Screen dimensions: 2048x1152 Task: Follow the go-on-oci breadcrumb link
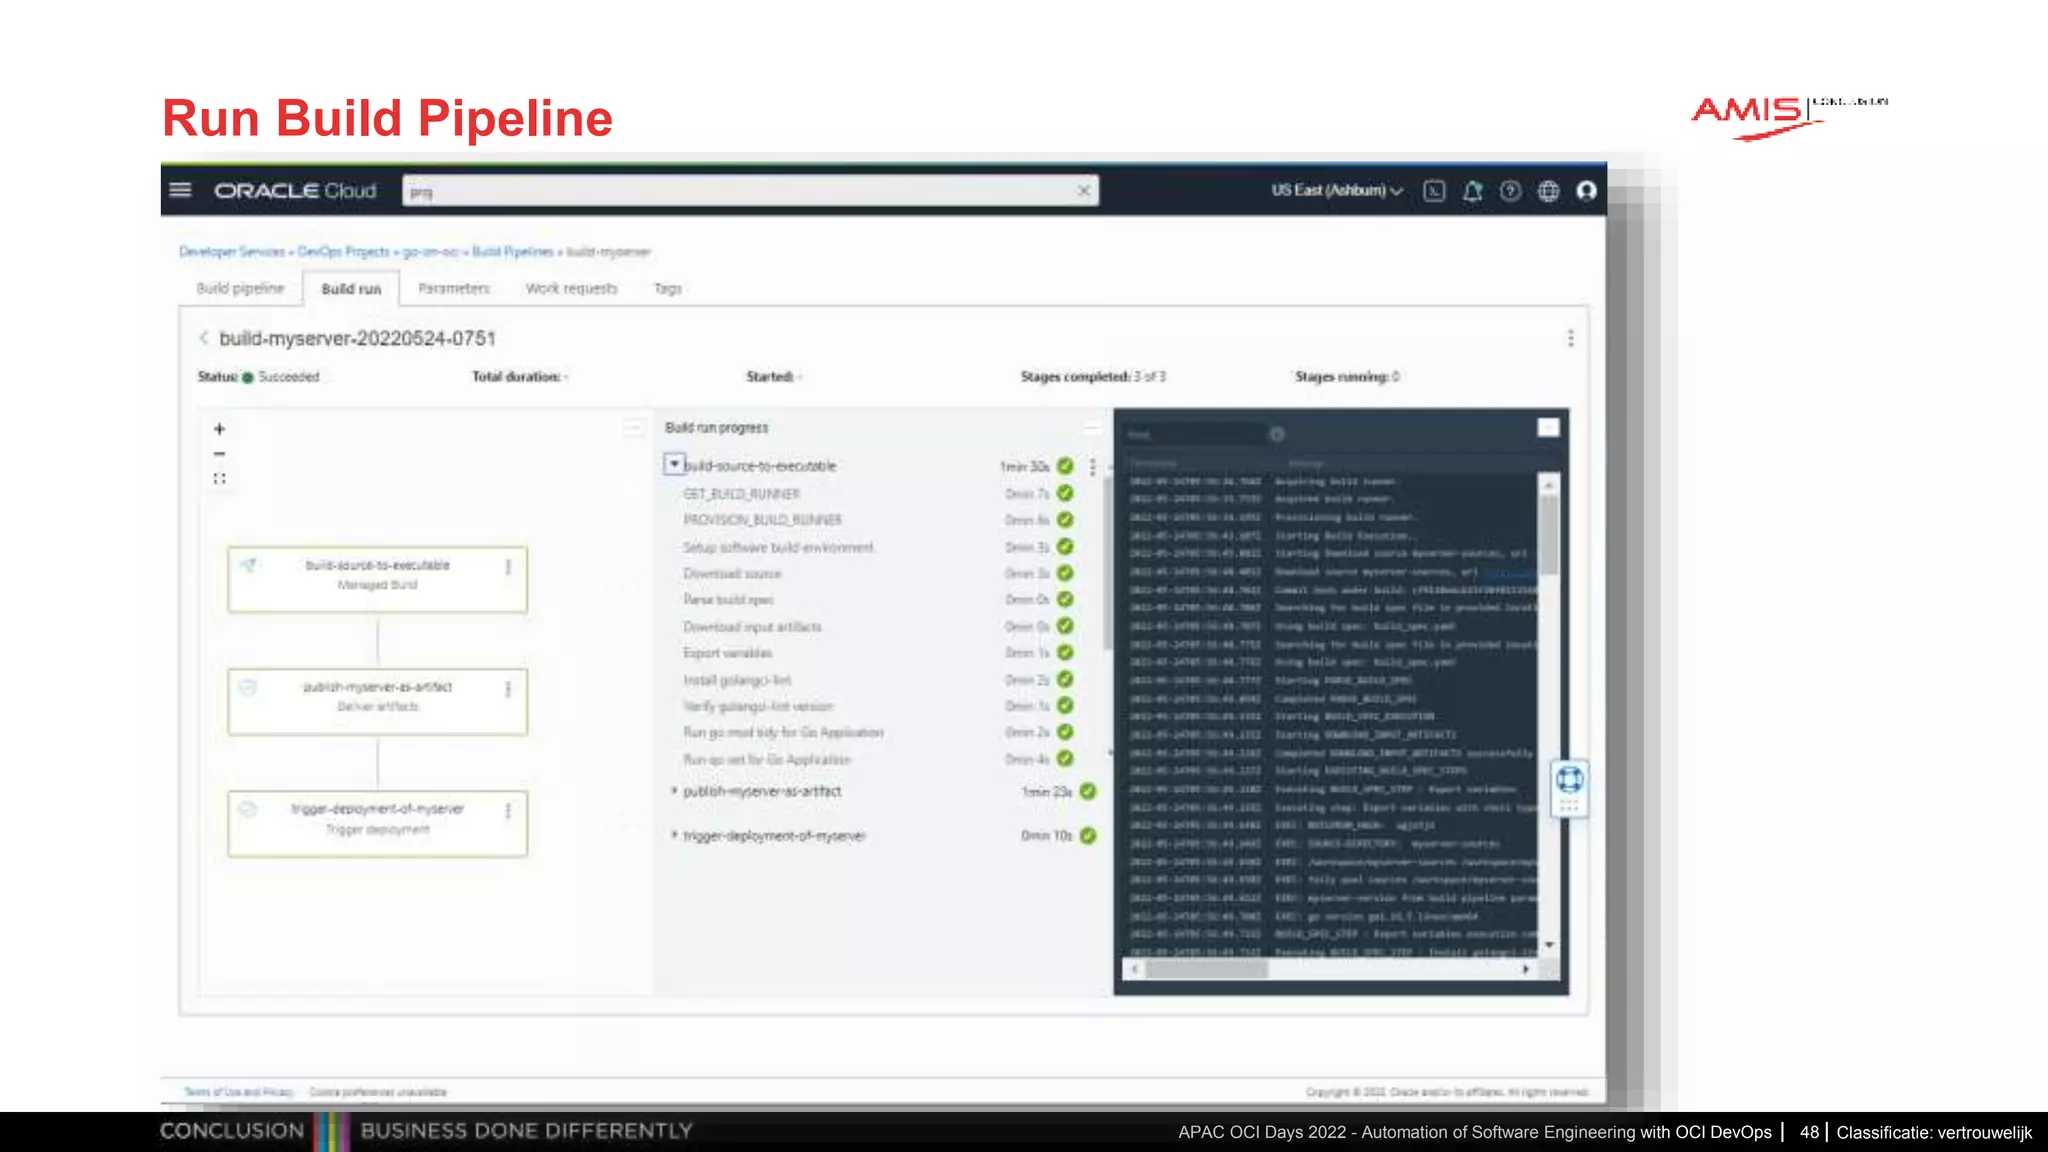[x=430, y=251]
